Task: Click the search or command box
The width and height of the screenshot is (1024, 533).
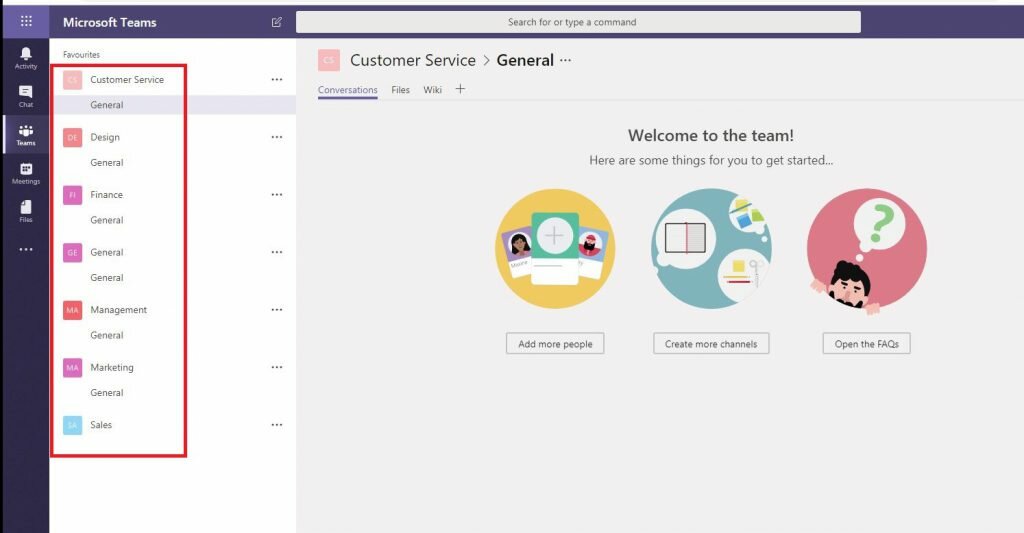Action: (x=578, y=22)
